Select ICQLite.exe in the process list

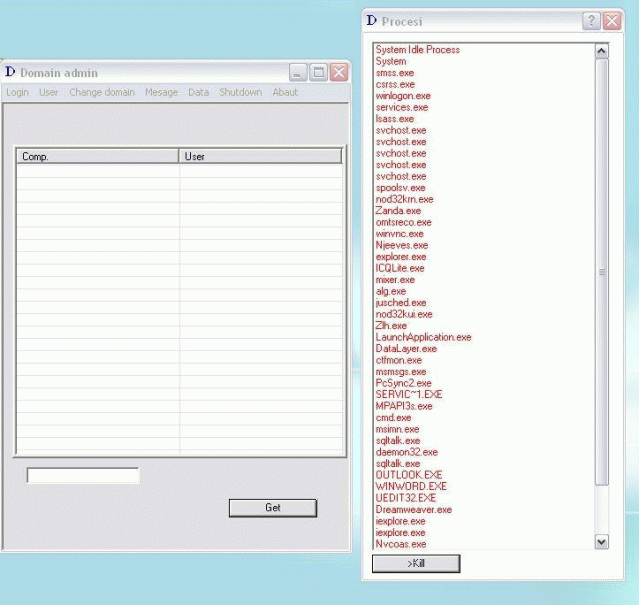pos(400,268)
